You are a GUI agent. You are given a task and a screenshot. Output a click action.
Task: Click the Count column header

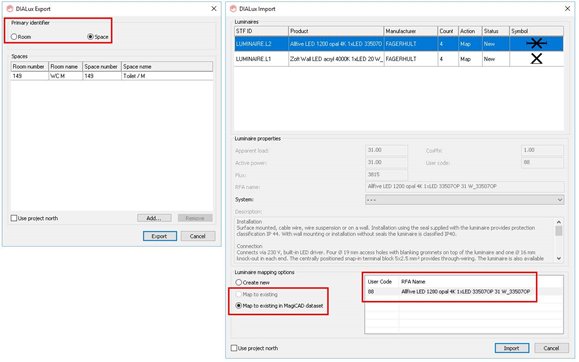pos(448,31)
